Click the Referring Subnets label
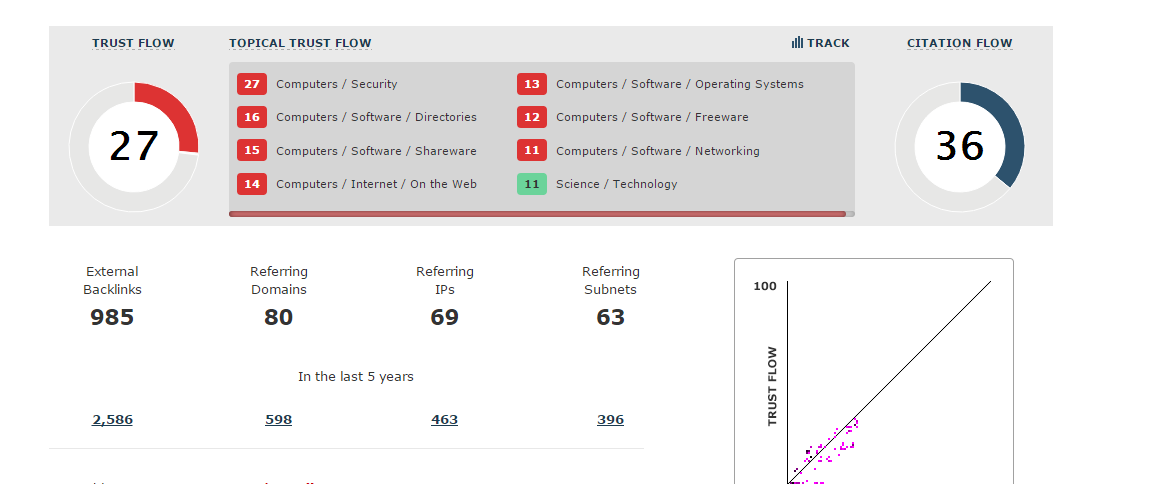The height and width of the screenshot is (484, 1173). (x=610, y=281)
